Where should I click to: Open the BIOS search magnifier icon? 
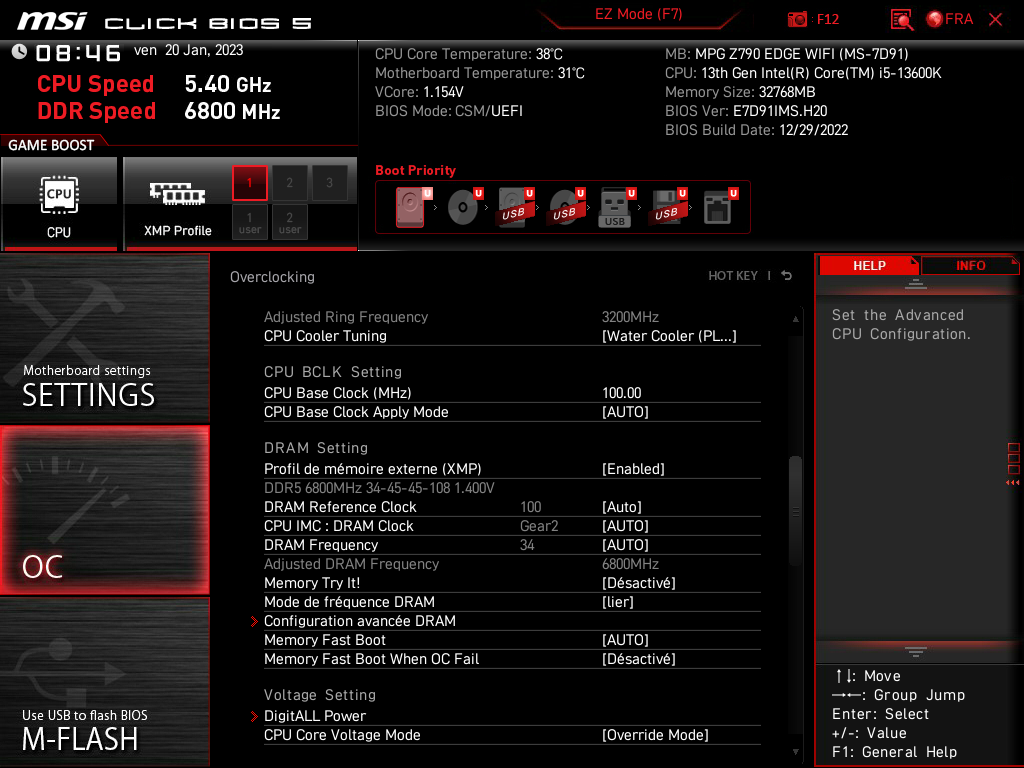coord(902,19)
